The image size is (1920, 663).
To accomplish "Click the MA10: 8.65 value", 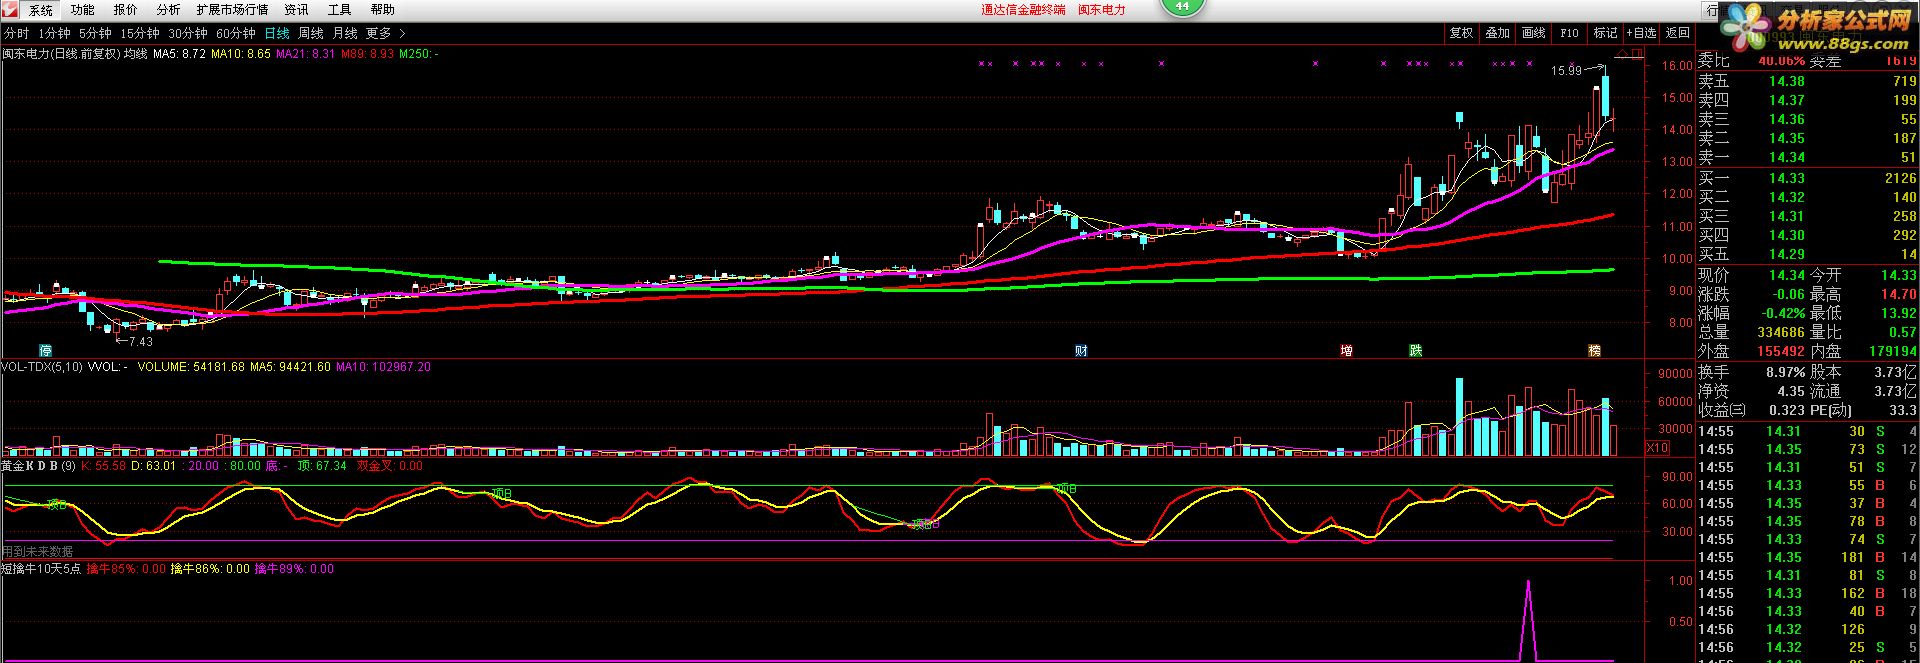I will [x=240, y=54].
